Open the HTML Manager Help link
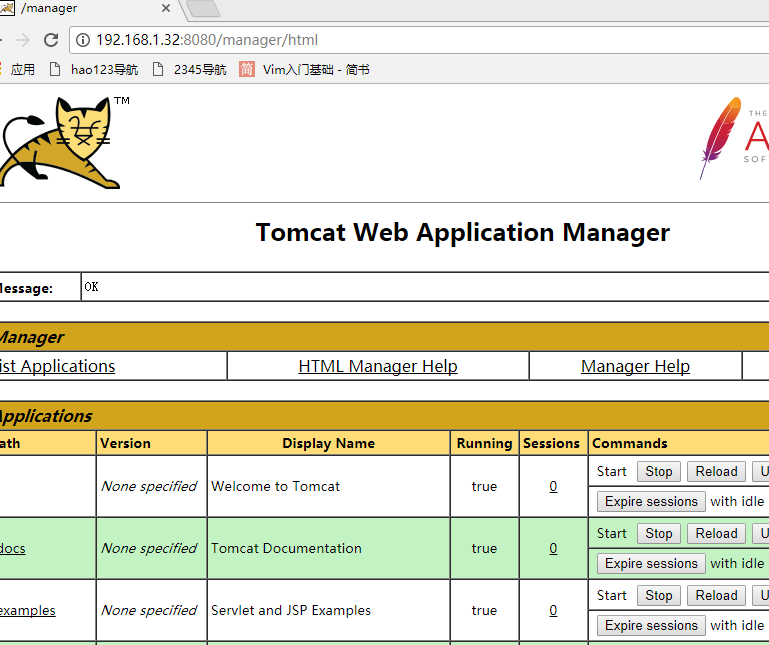Viewport: 769px width, 645px height. click(378, 366)
